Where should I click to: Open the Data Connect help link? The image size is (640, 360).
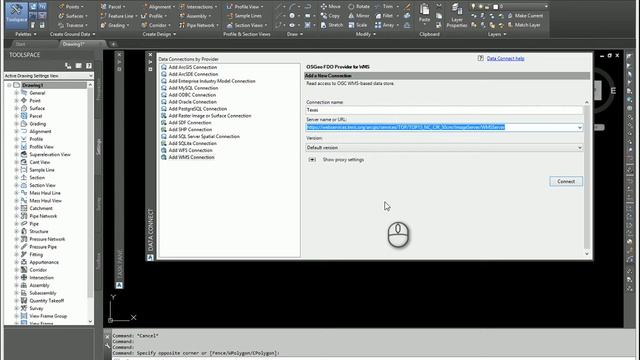pos(505,58)
